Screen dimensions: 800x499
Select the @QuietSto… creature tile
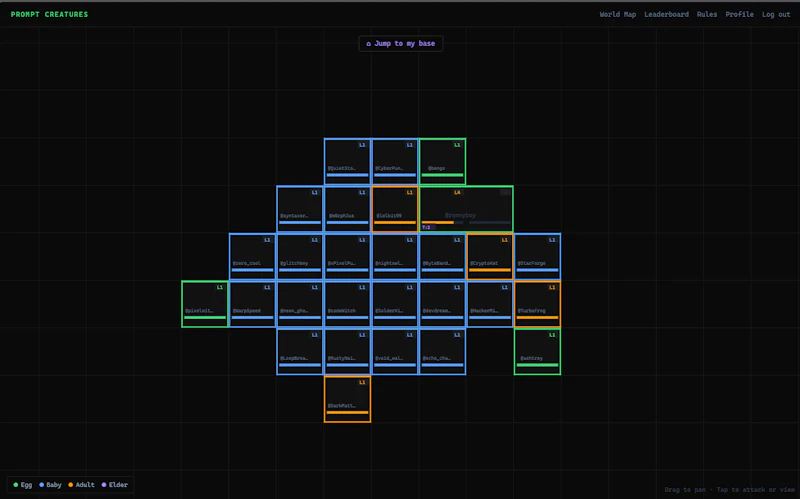347,161
